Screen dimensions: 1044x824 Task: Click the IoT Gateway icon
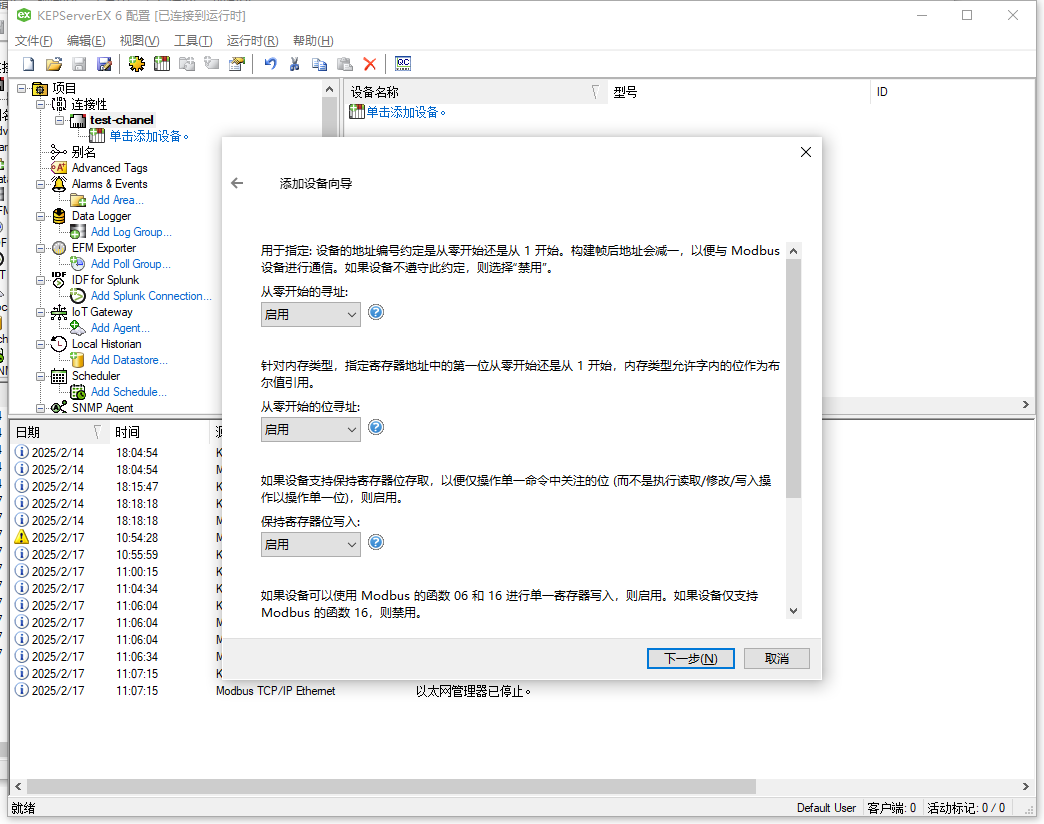tap(59, 311)
